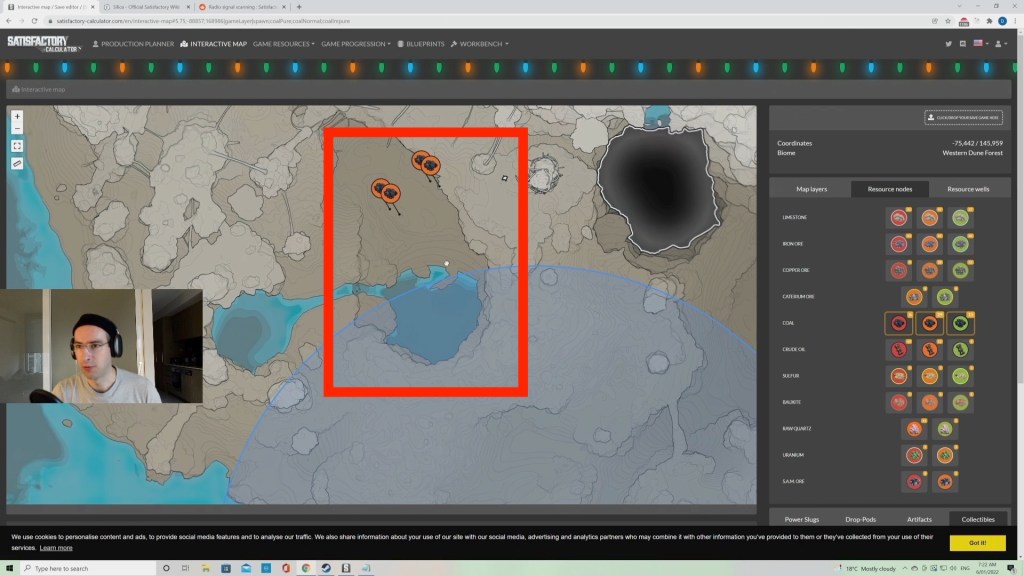Click the save game upload drop area

963,117
